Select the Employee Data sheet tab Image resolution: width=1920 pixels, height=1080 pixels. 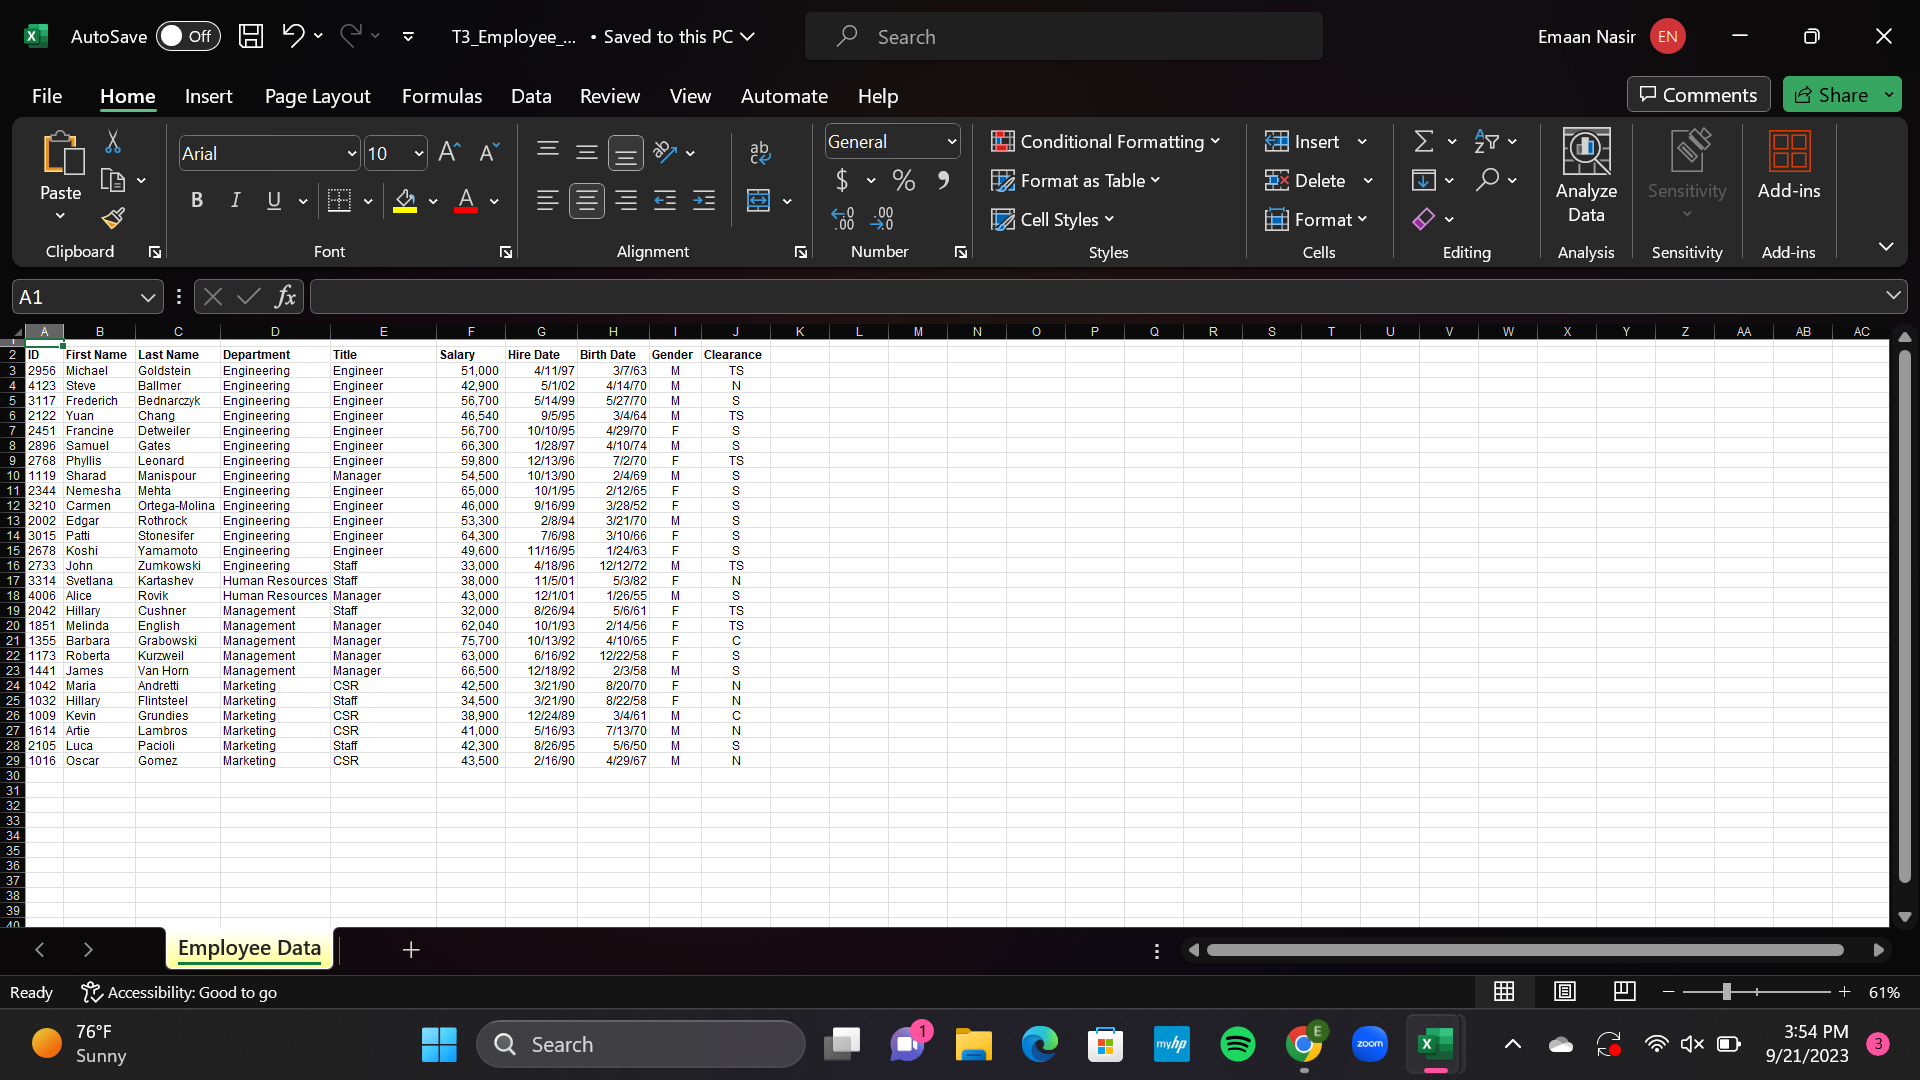pyautogui.click(x=249, y=948)
